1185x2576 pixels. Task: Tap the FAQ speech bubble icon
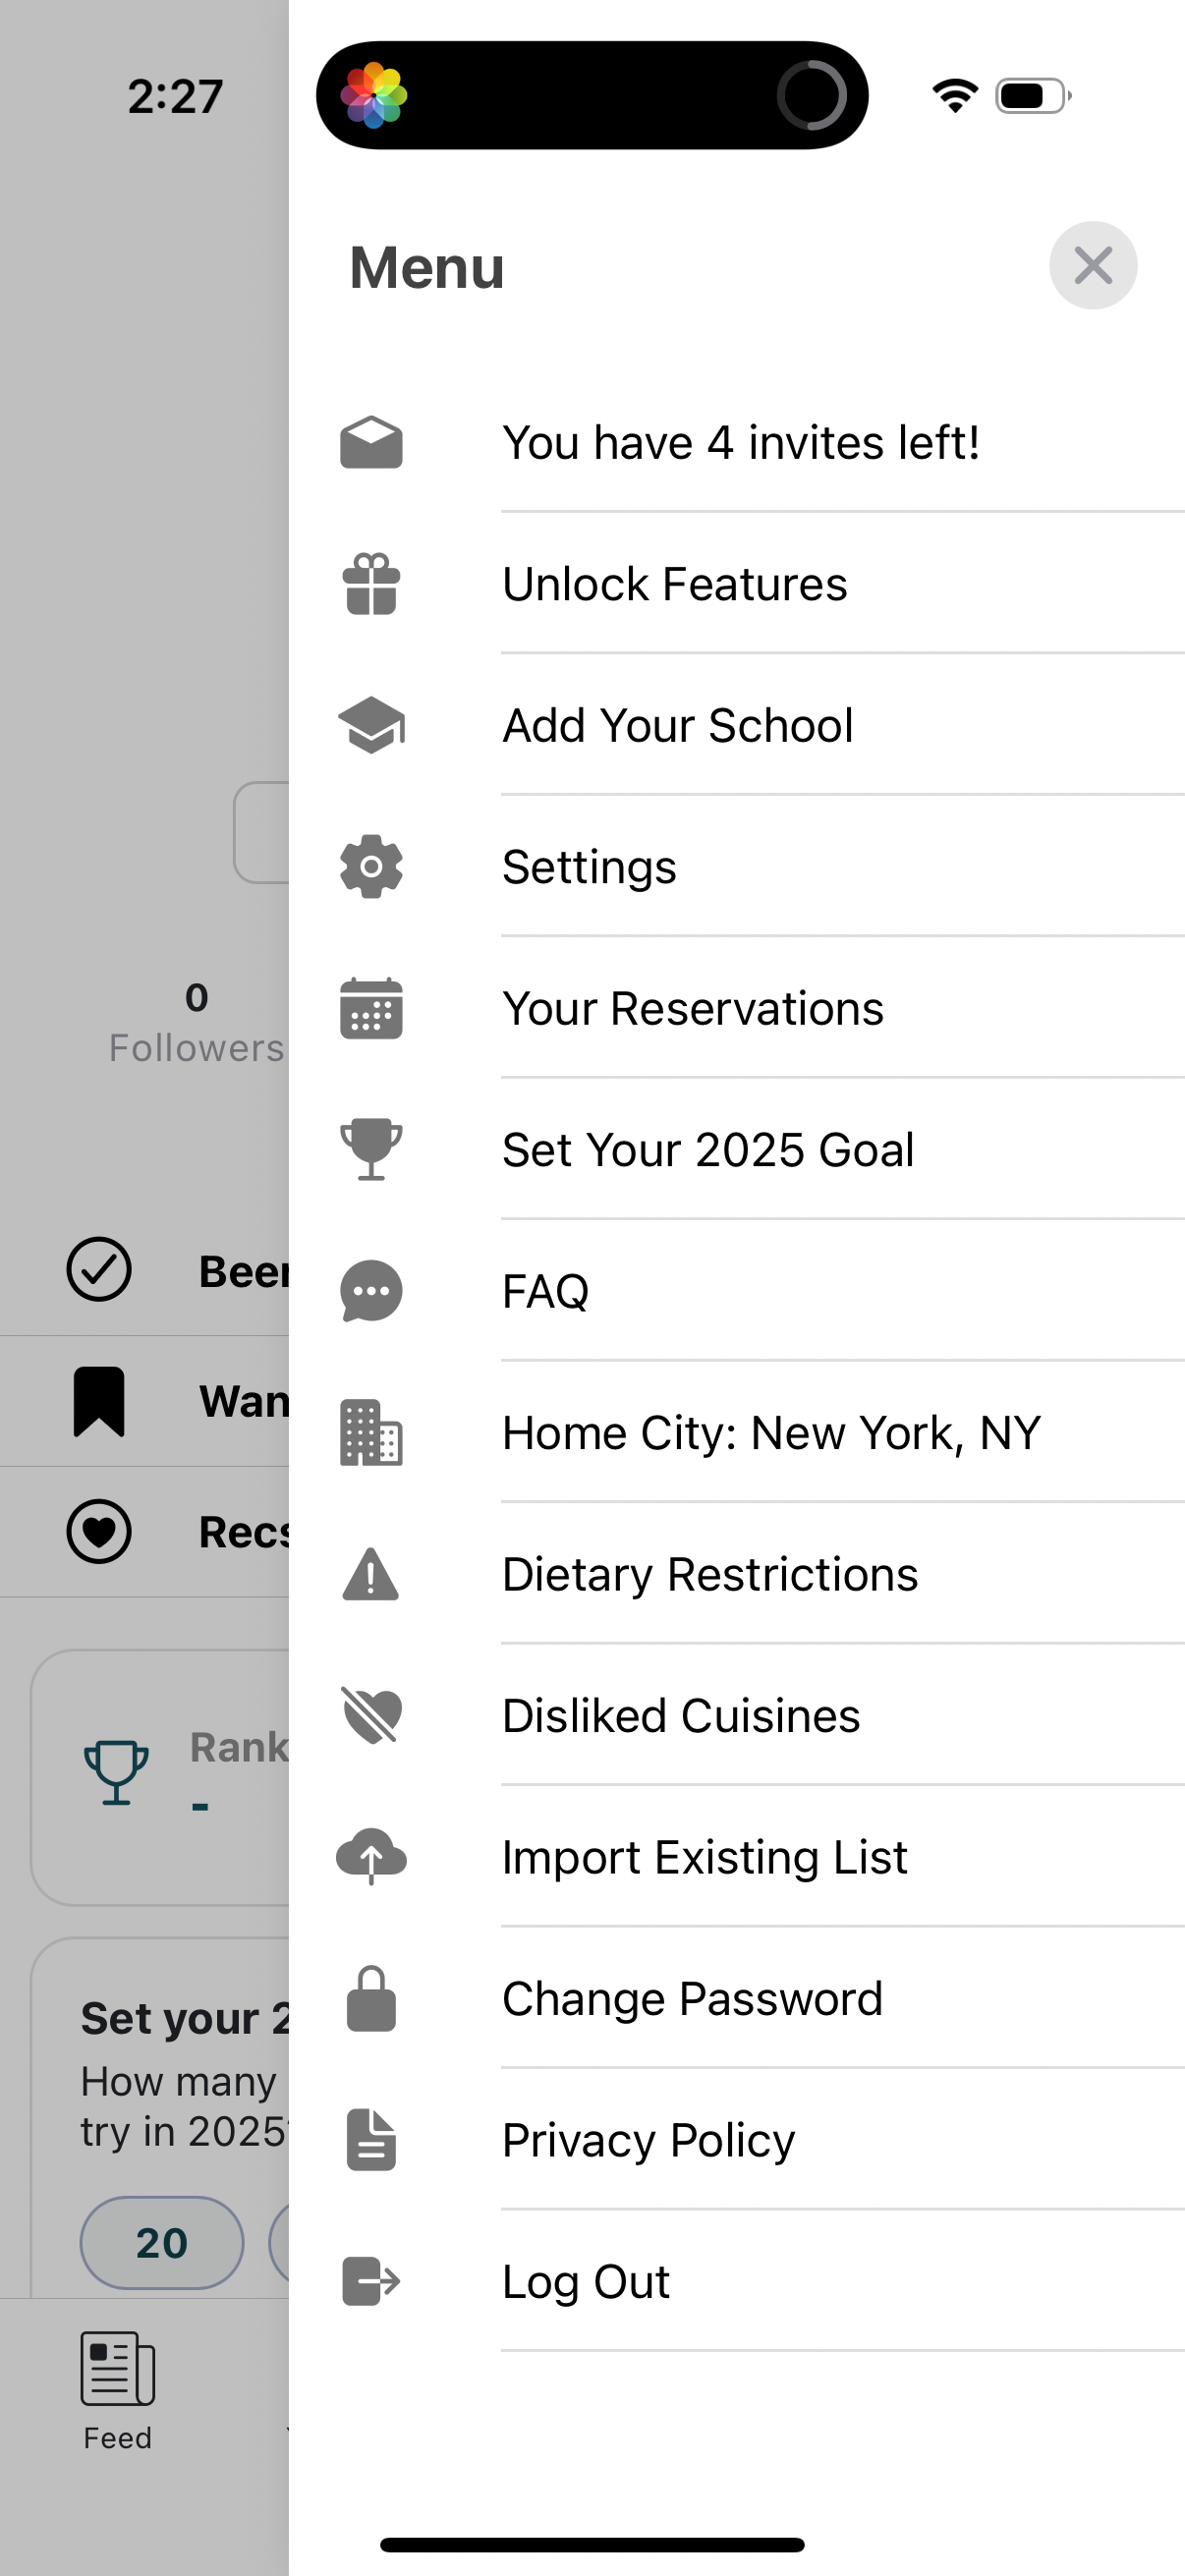point(371,1291)
